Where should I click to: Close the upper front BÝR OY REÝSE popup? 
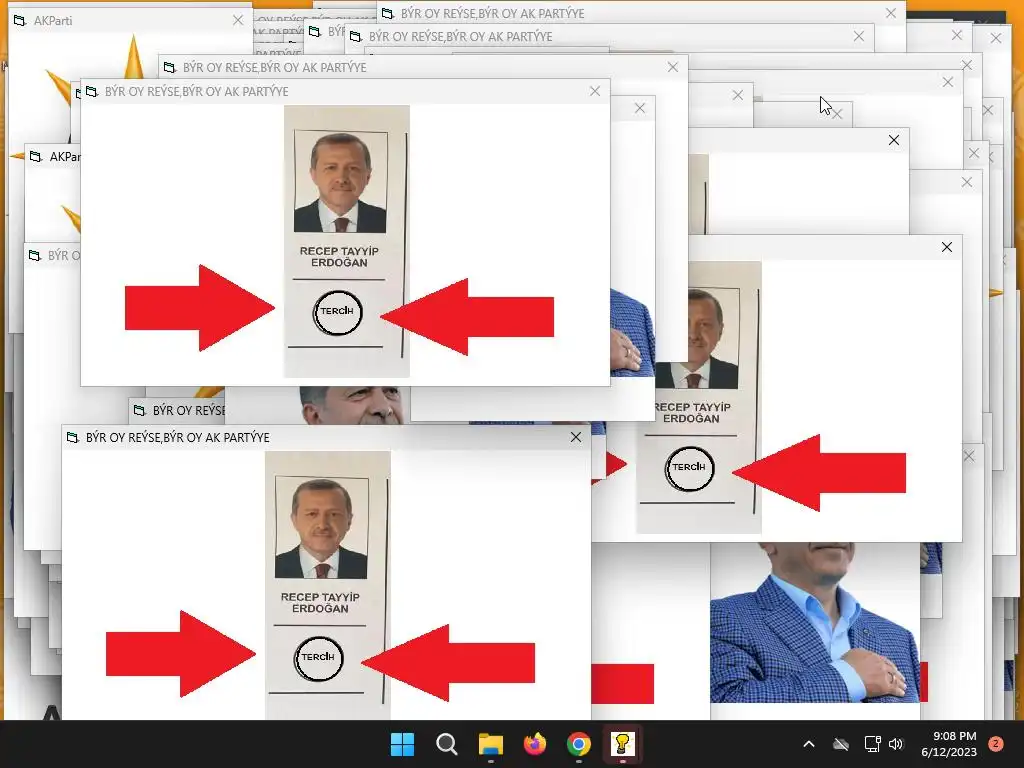(595, 91)
